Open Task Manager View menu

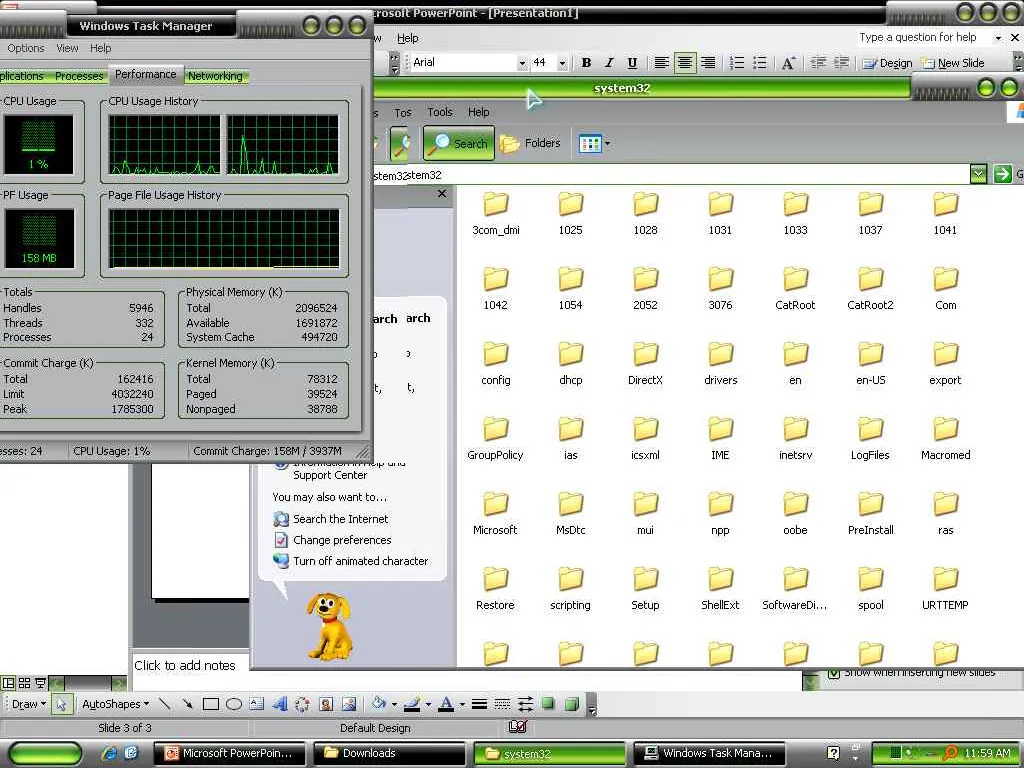(x=67, y=48)
